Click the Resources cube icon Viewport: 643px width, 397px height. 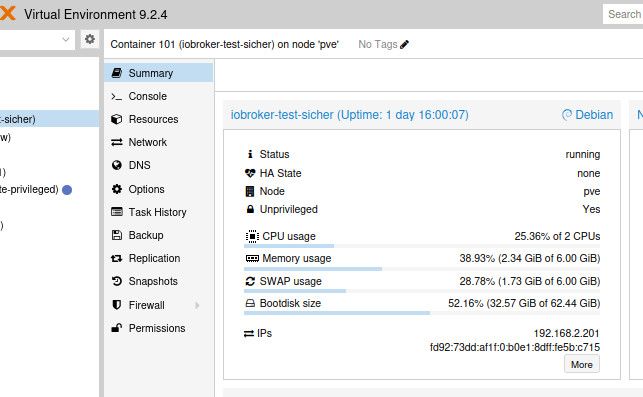coord(116,119)
